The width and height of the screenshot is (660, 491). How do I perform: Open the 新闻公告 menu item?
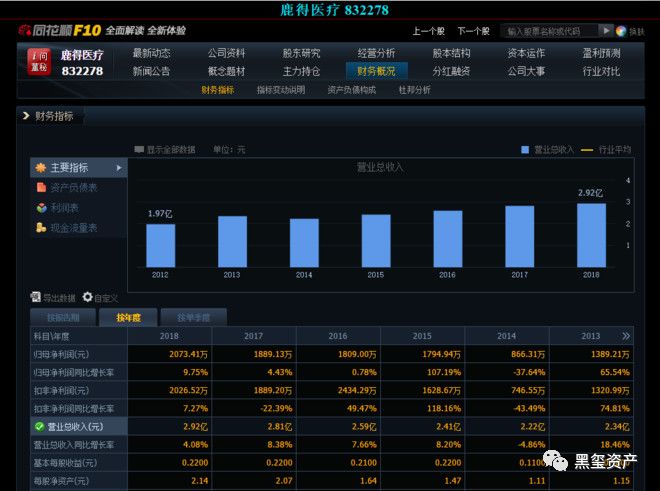[x=152, y=72]
